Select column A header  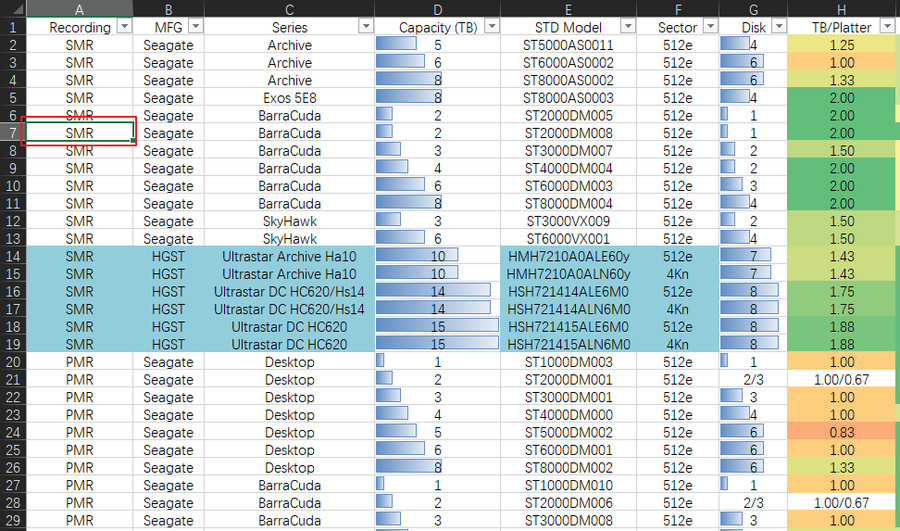(x=80, y=9)
